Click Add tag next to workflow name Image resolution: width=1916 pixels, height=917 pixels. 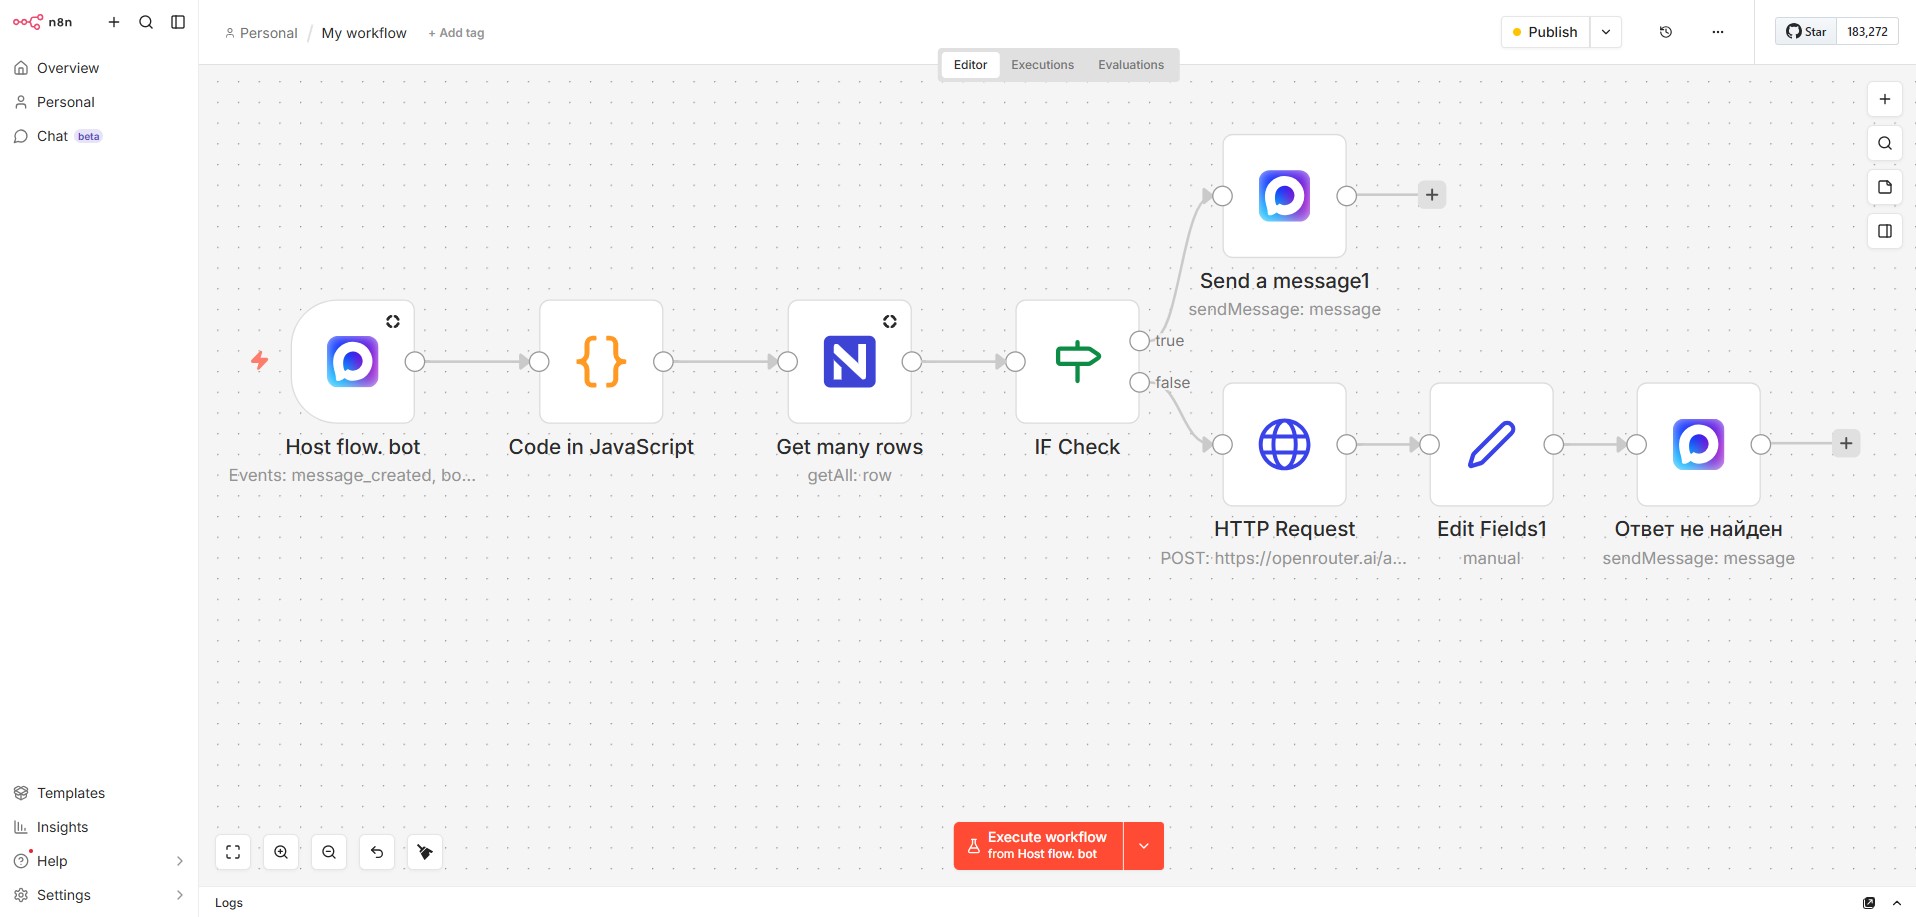pyautogui.click(x=456, y=33)
